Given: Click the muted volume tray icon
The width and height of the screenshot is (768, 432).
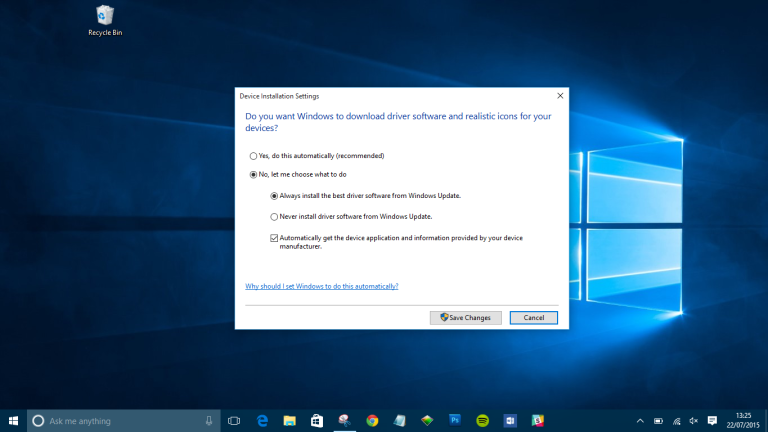Looking at the screenshot, I should [x=694, y=421].
